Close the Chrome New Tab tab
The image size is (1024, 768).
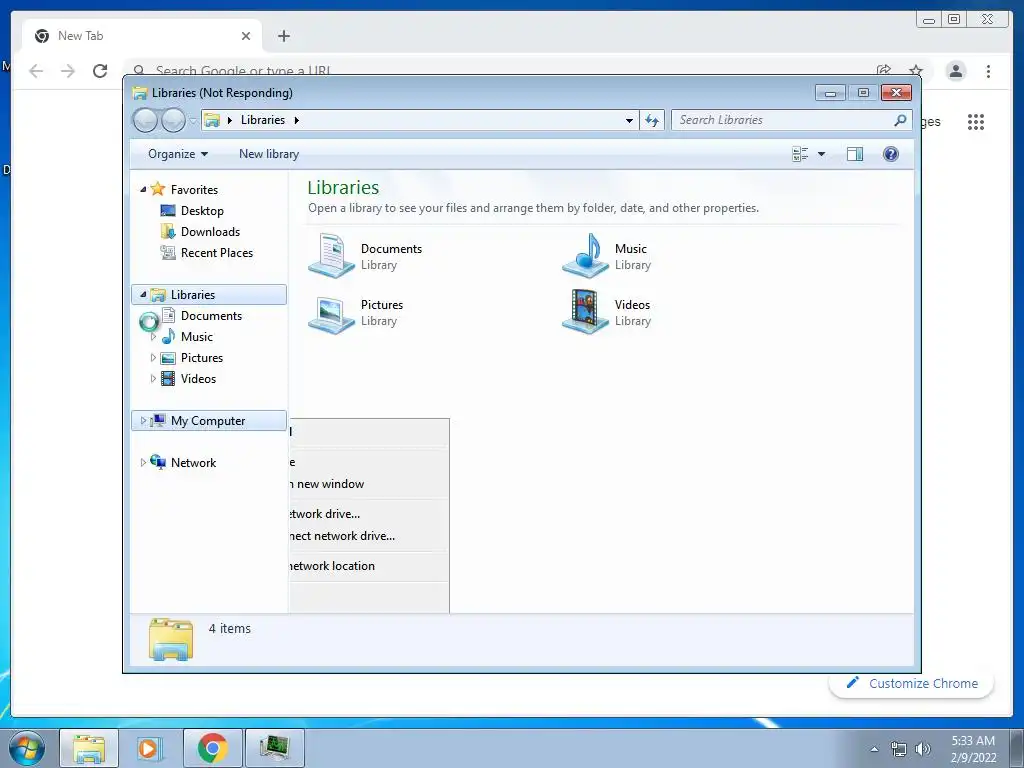tap(246, 36)
